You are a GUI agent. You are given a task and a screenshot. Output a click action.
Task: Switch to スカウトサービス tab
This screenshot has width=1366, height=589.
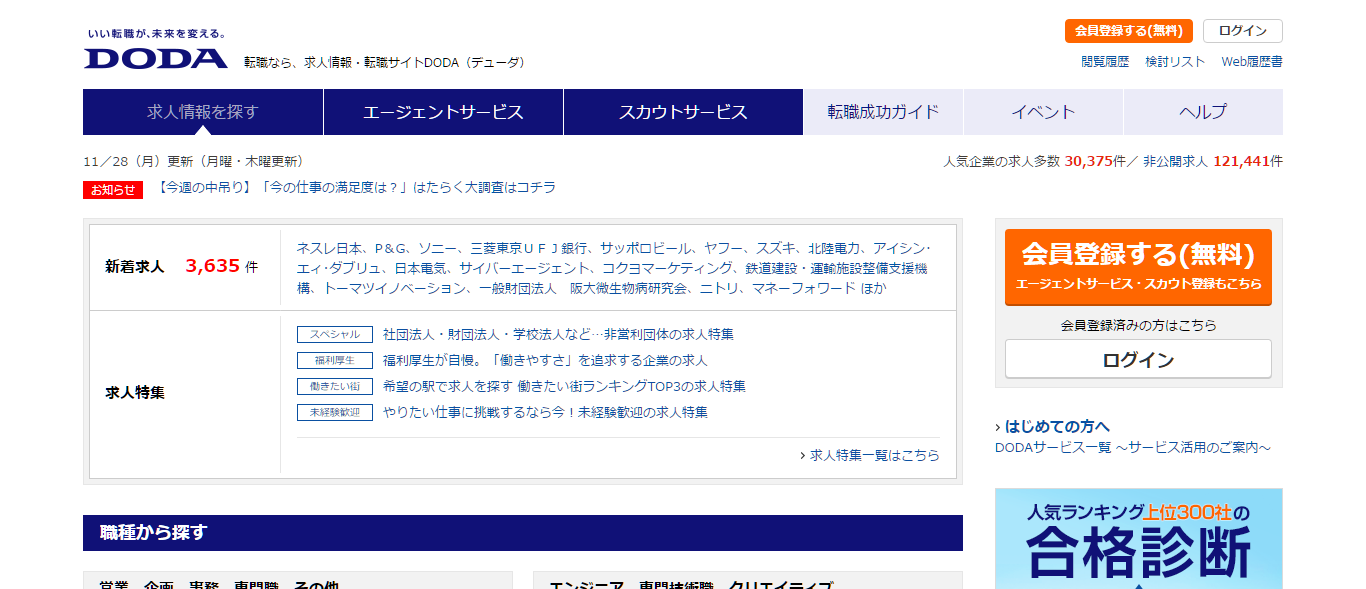(x=683, y=112)
